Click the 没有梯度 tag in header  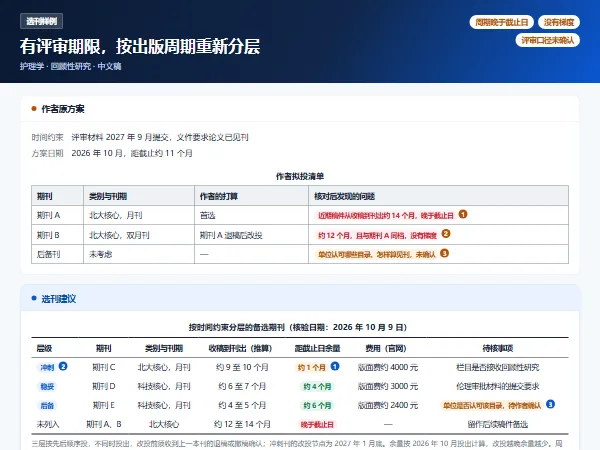coord(559,22)
